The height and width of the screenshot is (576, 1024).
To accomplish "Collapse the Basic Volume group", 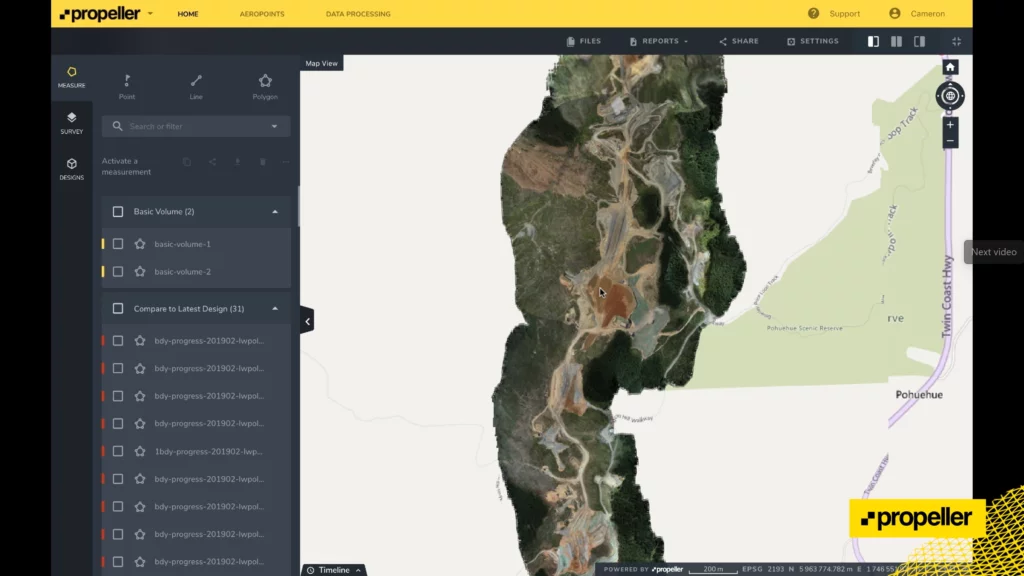I will pos(275,212).
